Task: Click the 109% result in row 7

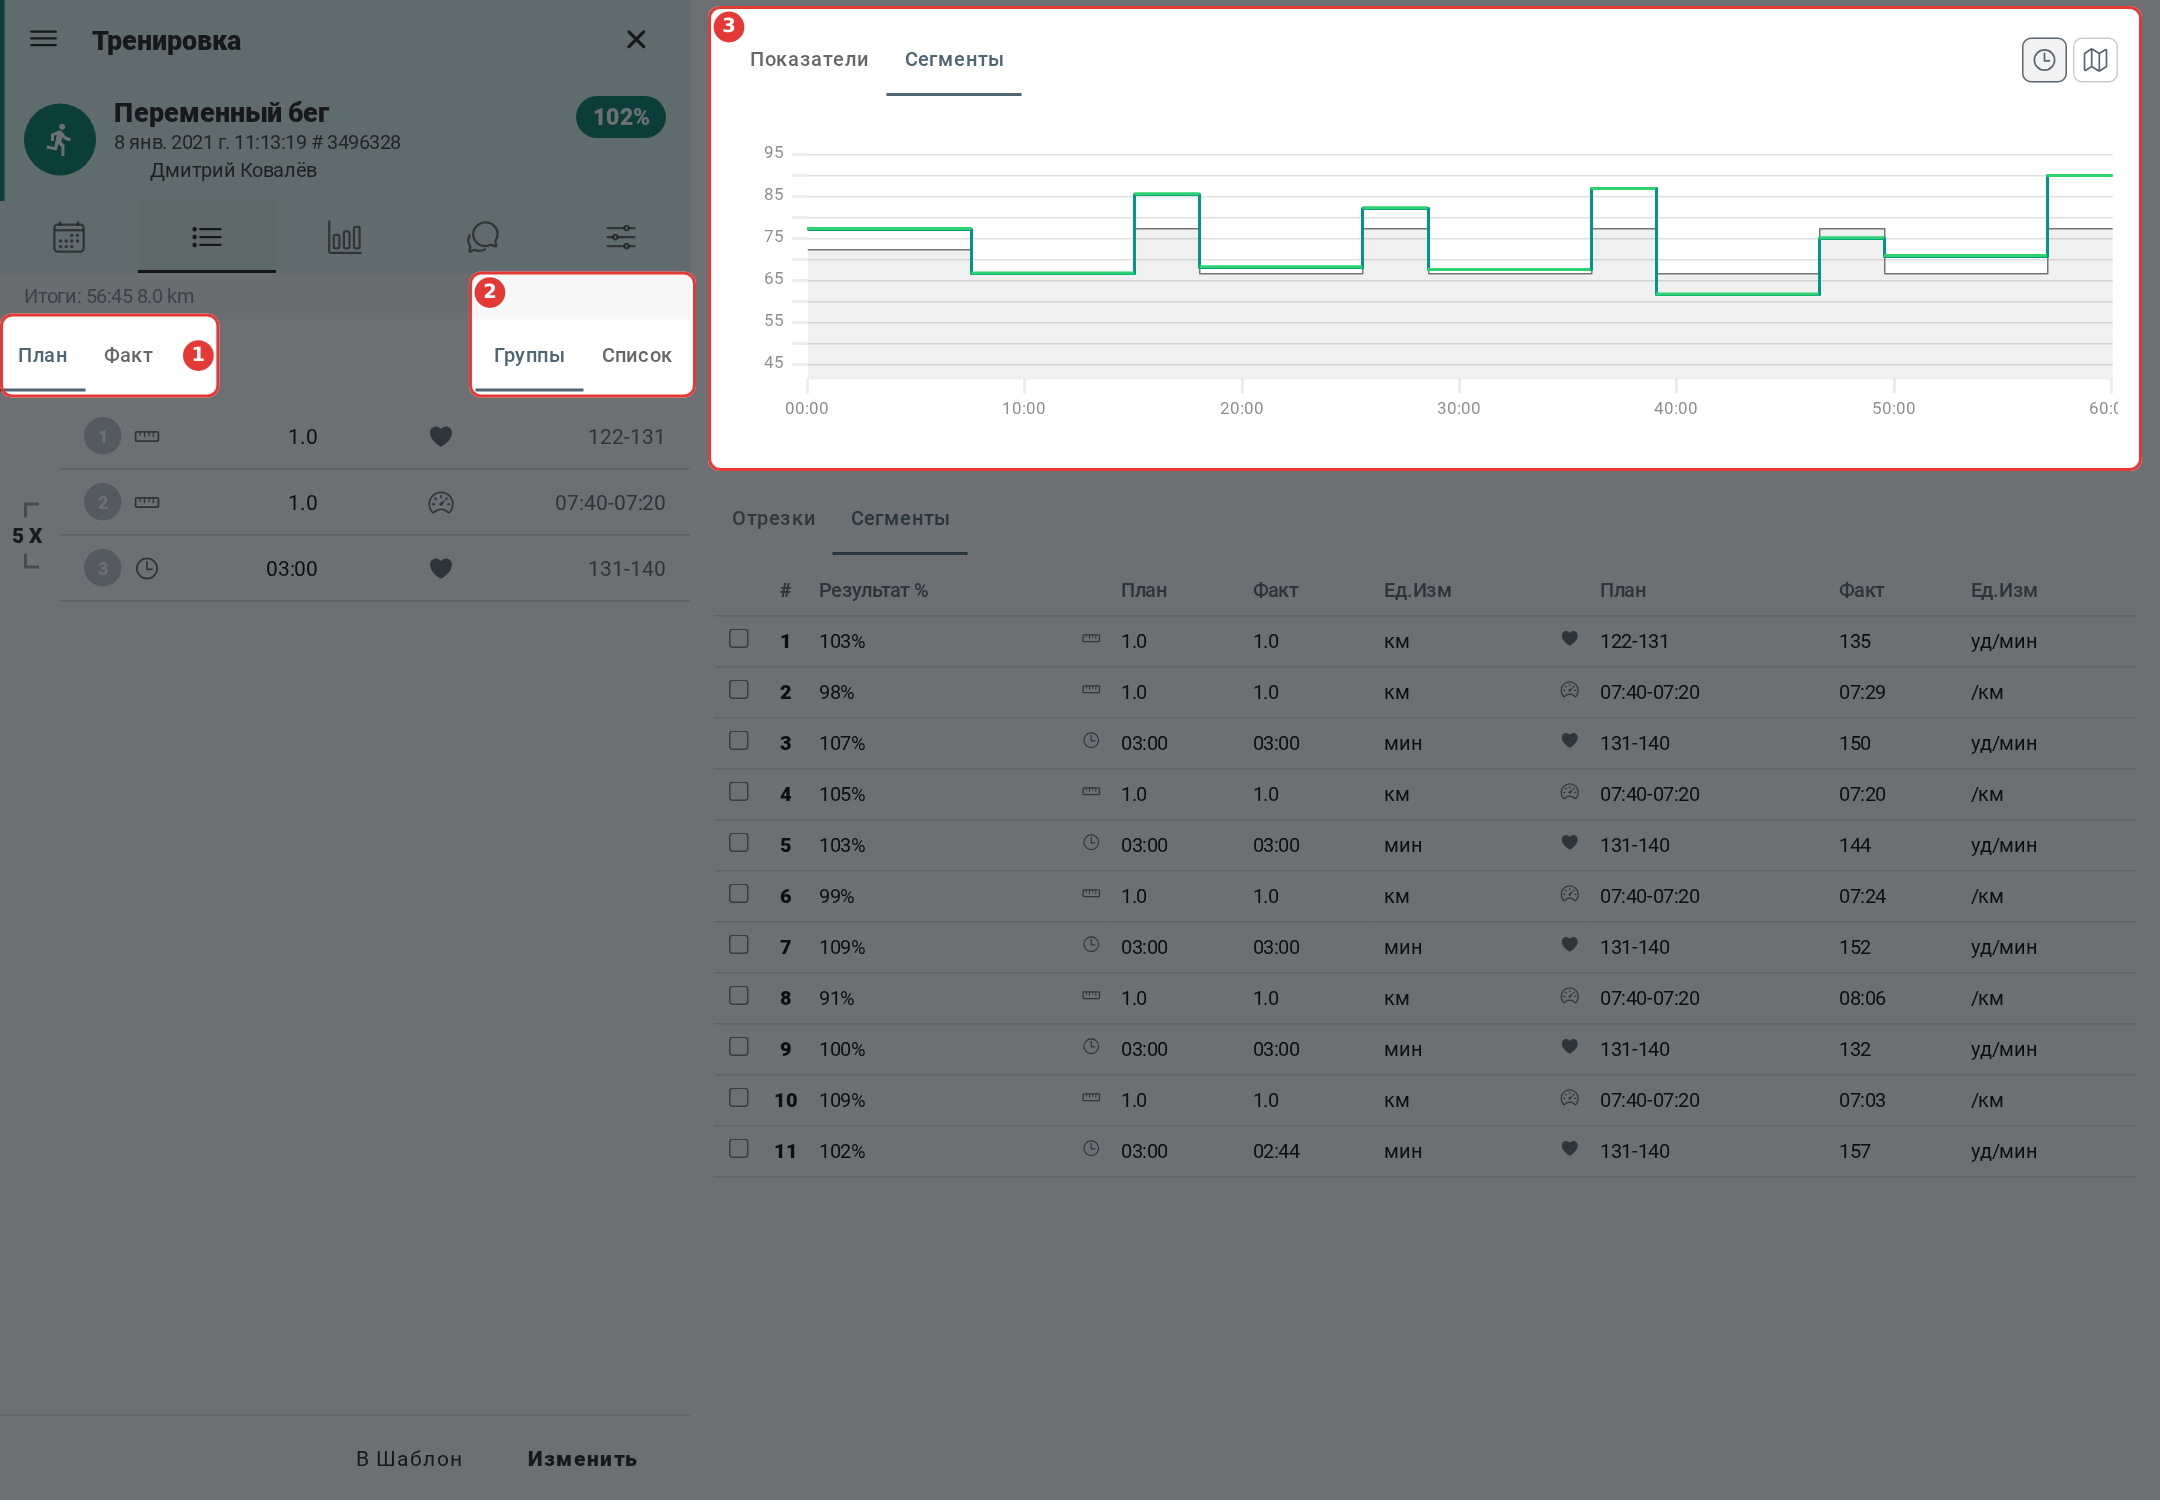Action: click(x=842, y=947)
